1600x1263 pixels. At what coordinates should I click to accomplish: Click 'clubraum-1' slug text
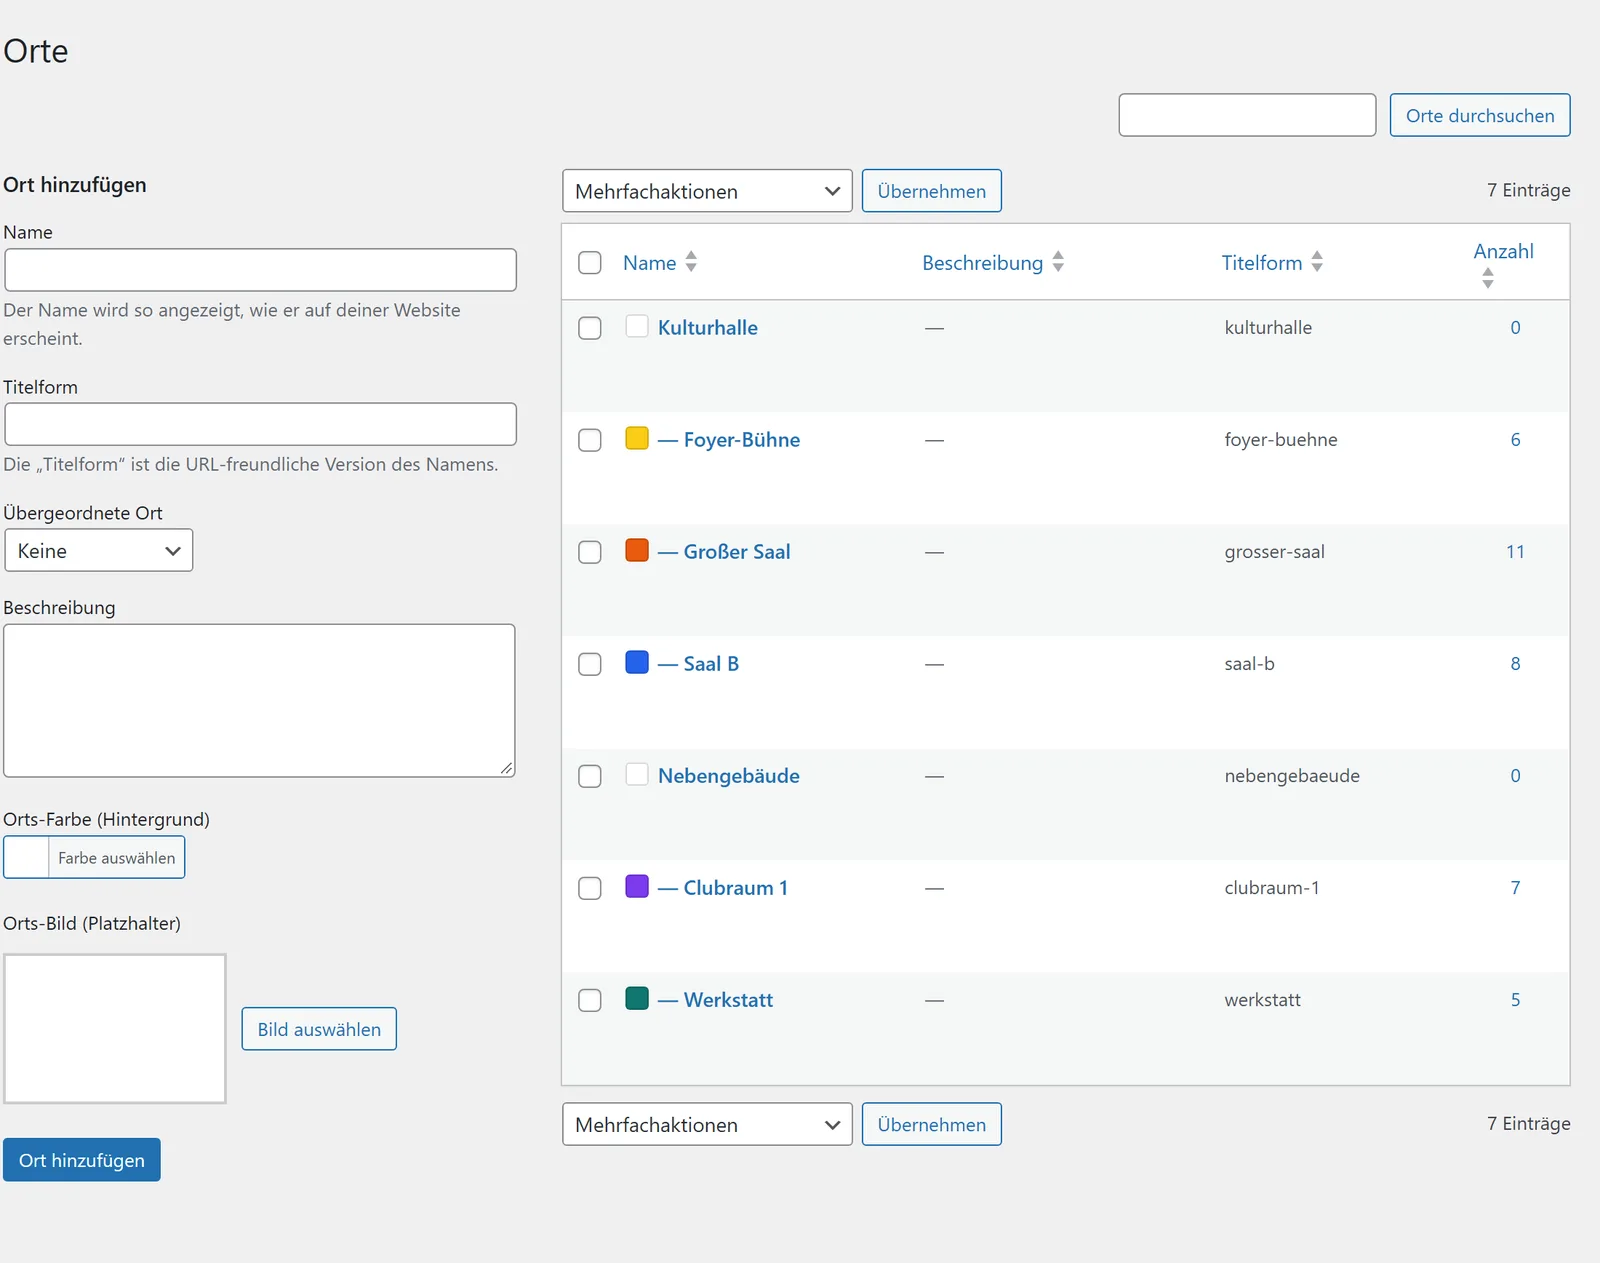[1272, 888]
